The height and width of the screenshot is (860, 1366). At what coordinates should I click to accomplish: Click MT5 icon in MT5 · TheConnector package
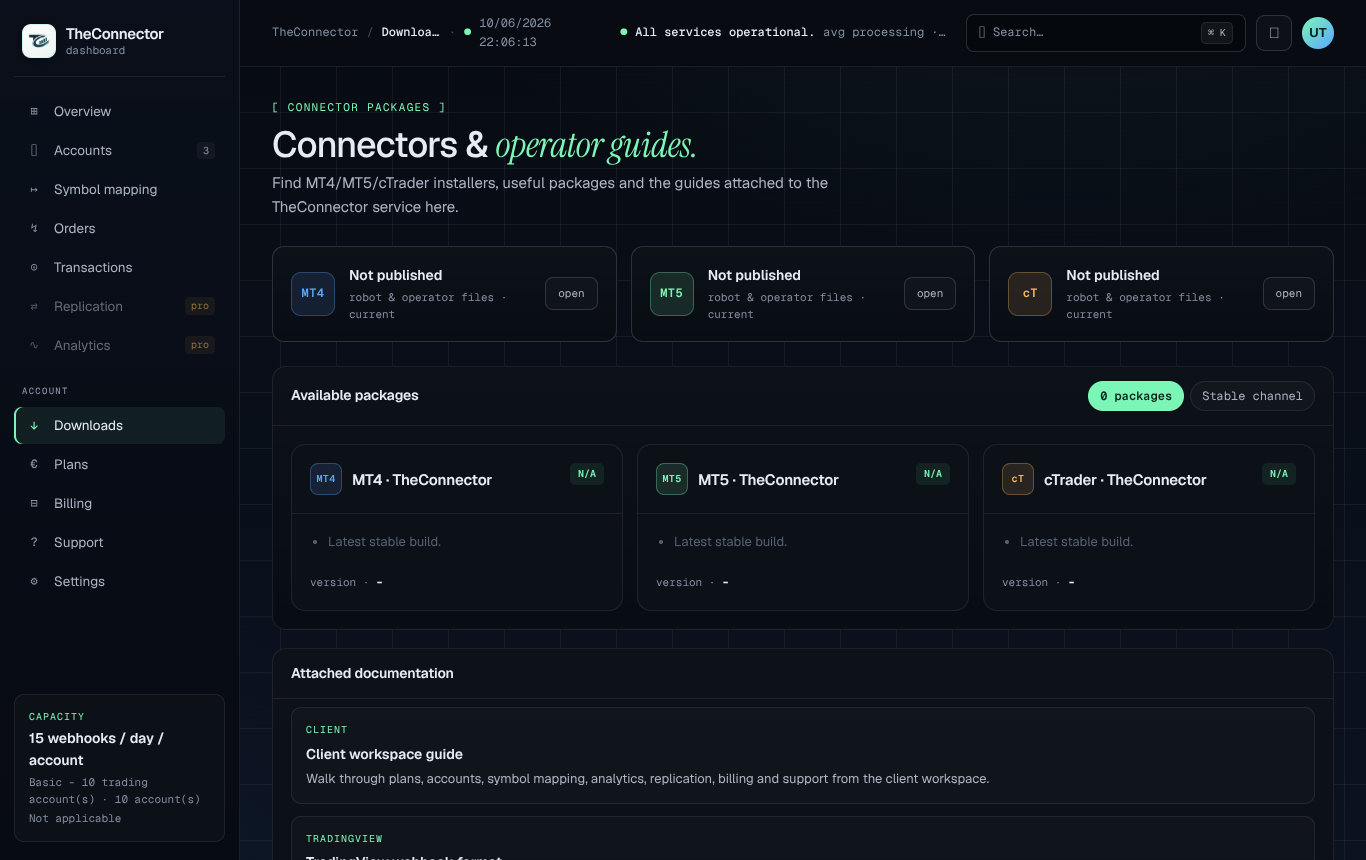point(672,479)
